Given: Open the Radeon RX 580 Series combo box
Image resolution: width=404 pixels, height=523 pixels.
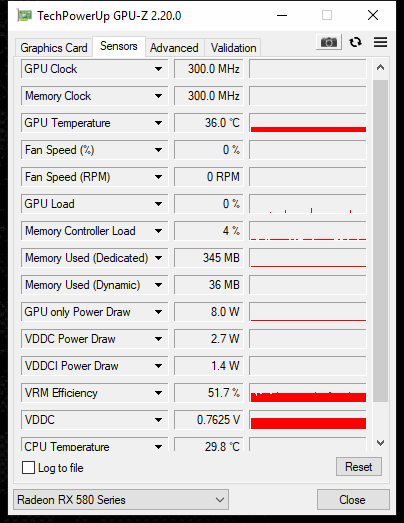Looking at the screenshot, I should tap(121, 500).
